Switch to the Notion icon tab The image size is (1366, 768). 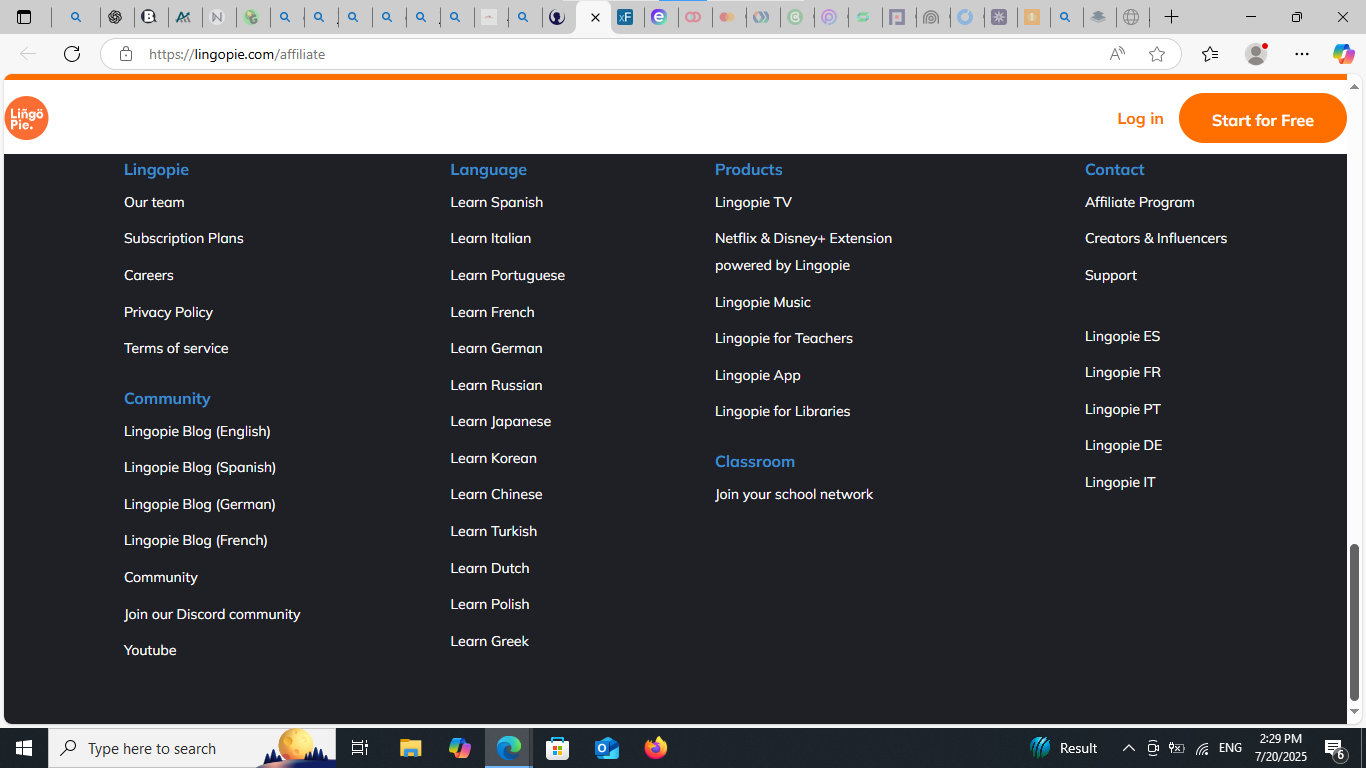[x=218, y=17]
